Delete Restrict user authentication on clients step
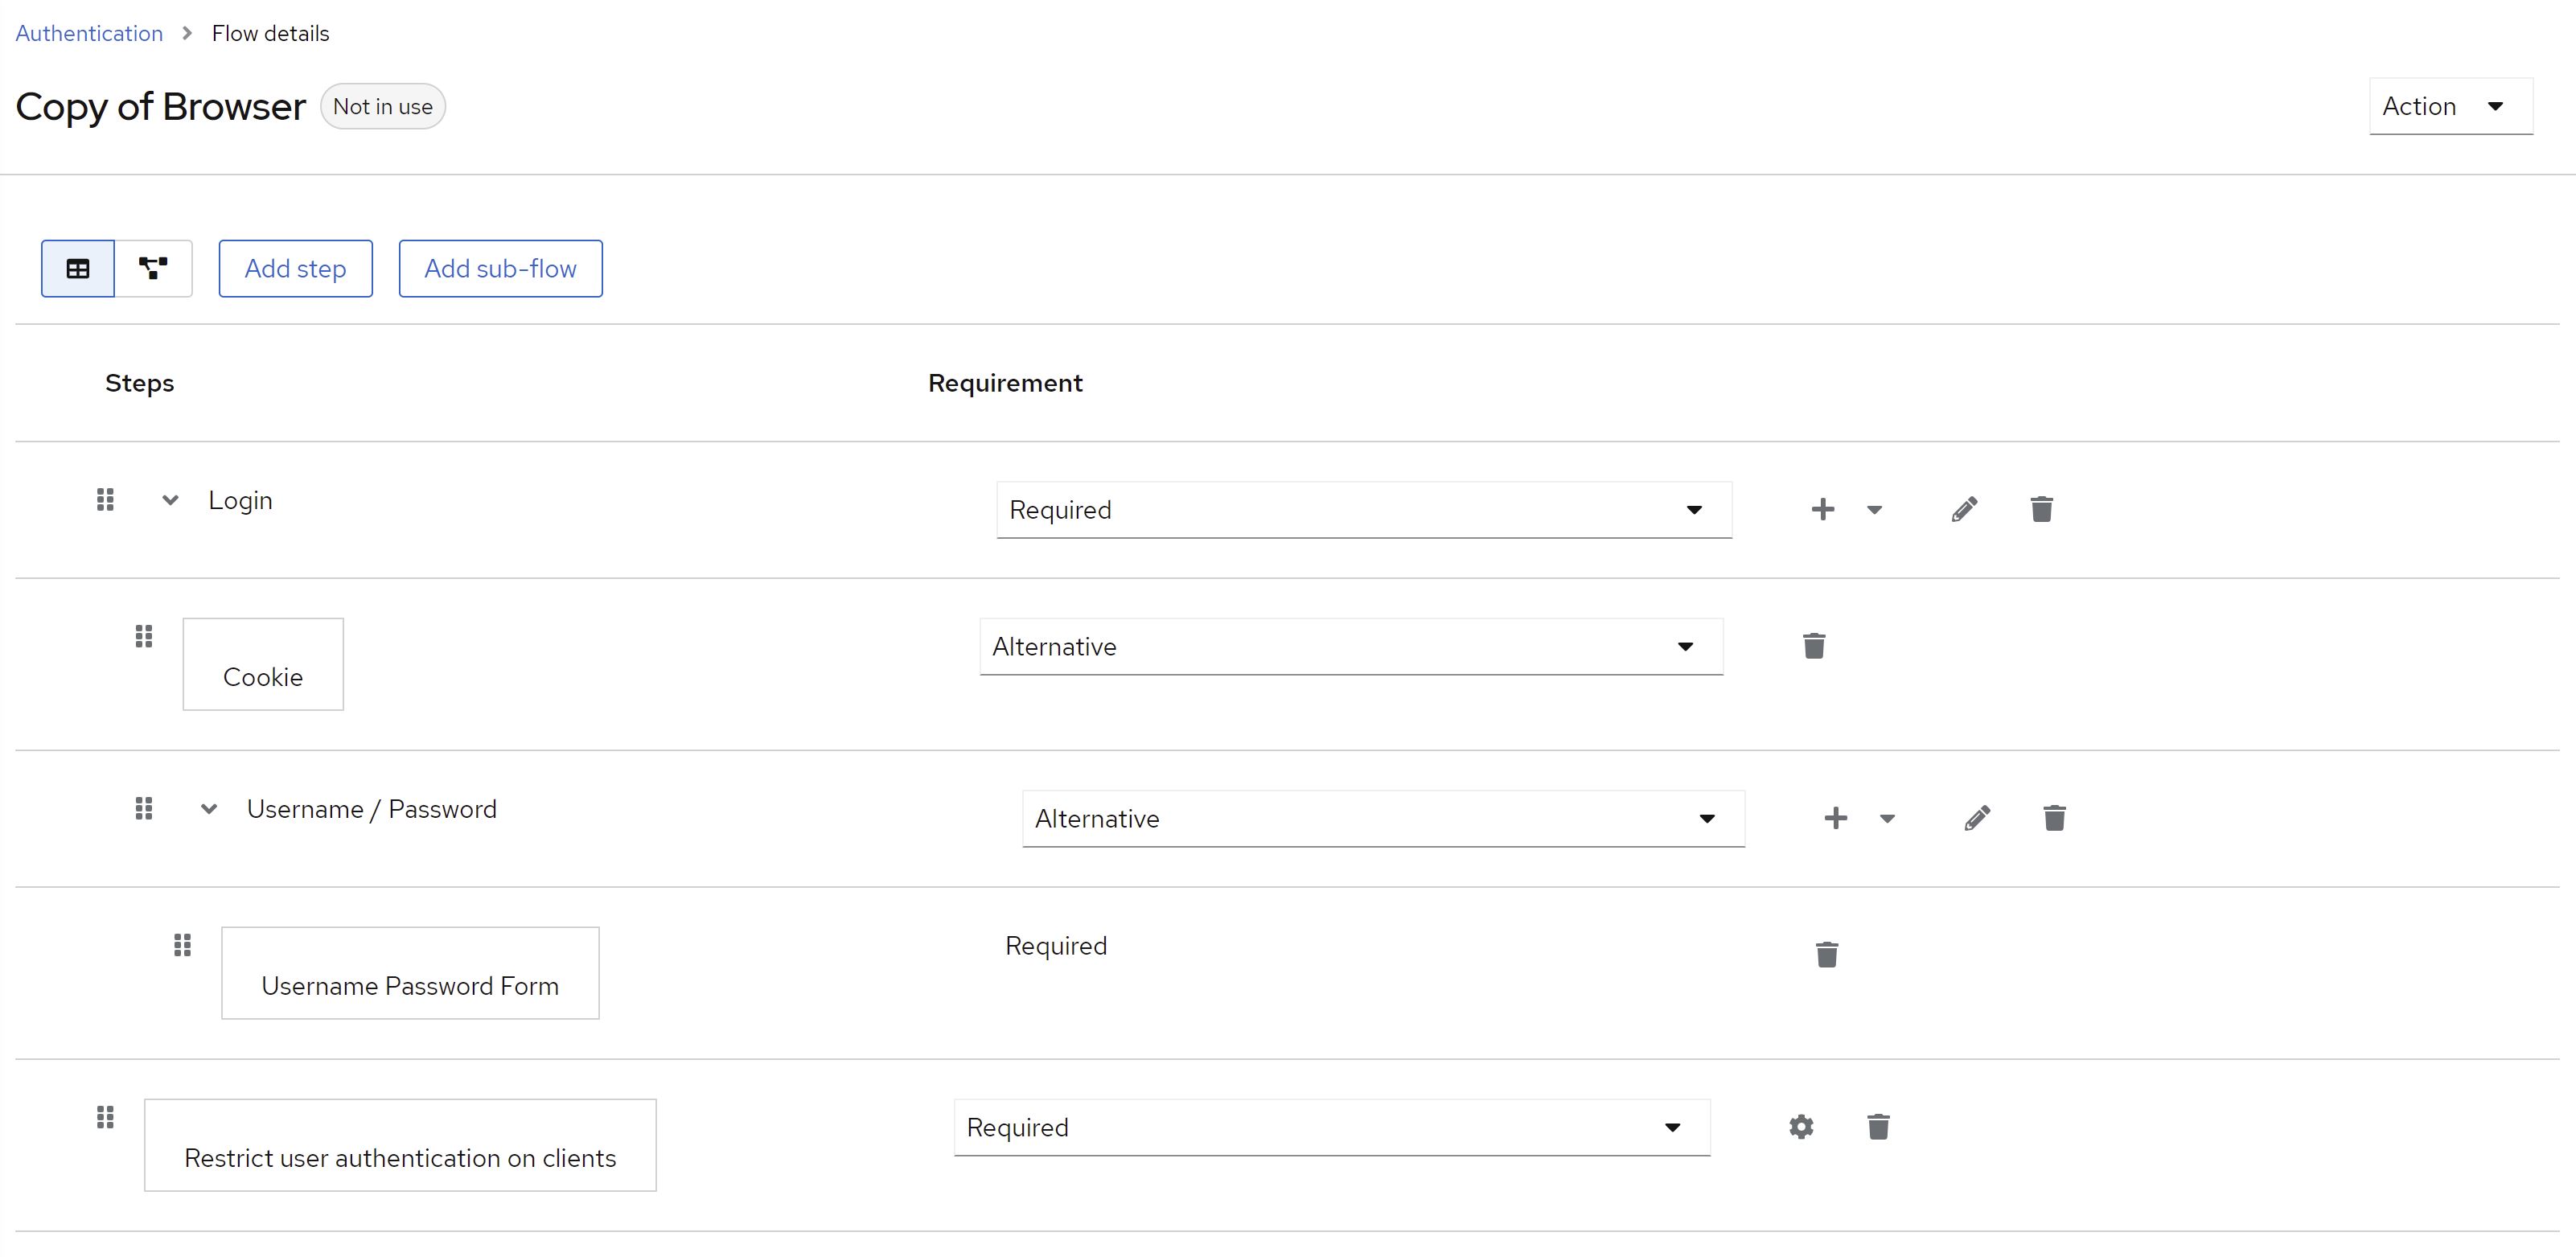 1878,1127
